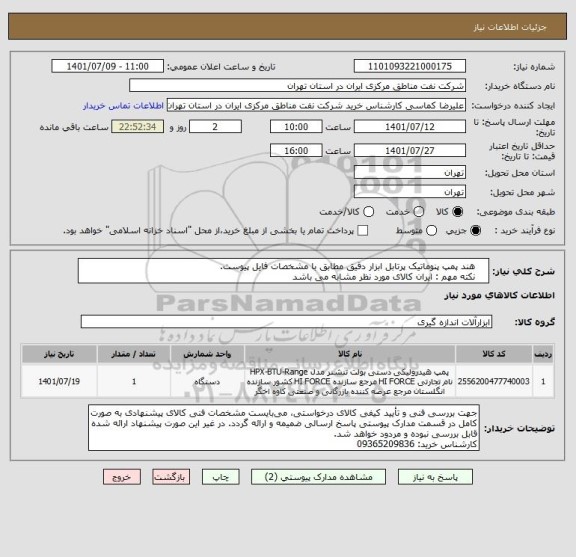Click the خروج exit button

point(122,477)
